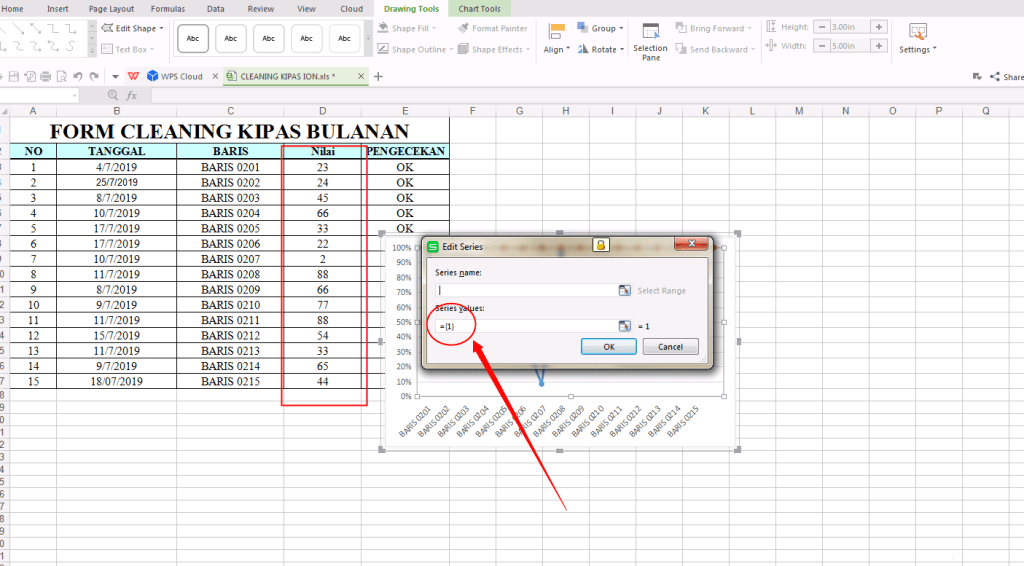Increase shape height with plus stepper
The image size is (1024, 566).
879,27
